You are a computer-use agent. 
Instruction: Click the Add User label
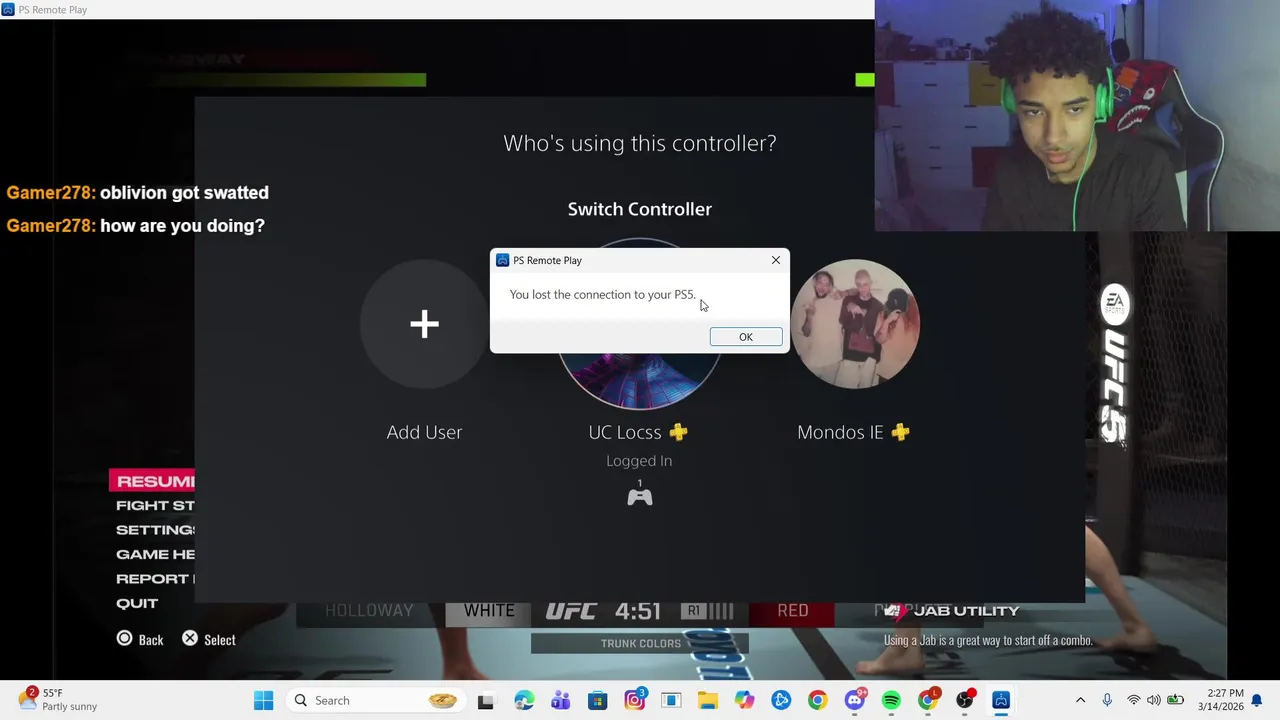point(424,432)
